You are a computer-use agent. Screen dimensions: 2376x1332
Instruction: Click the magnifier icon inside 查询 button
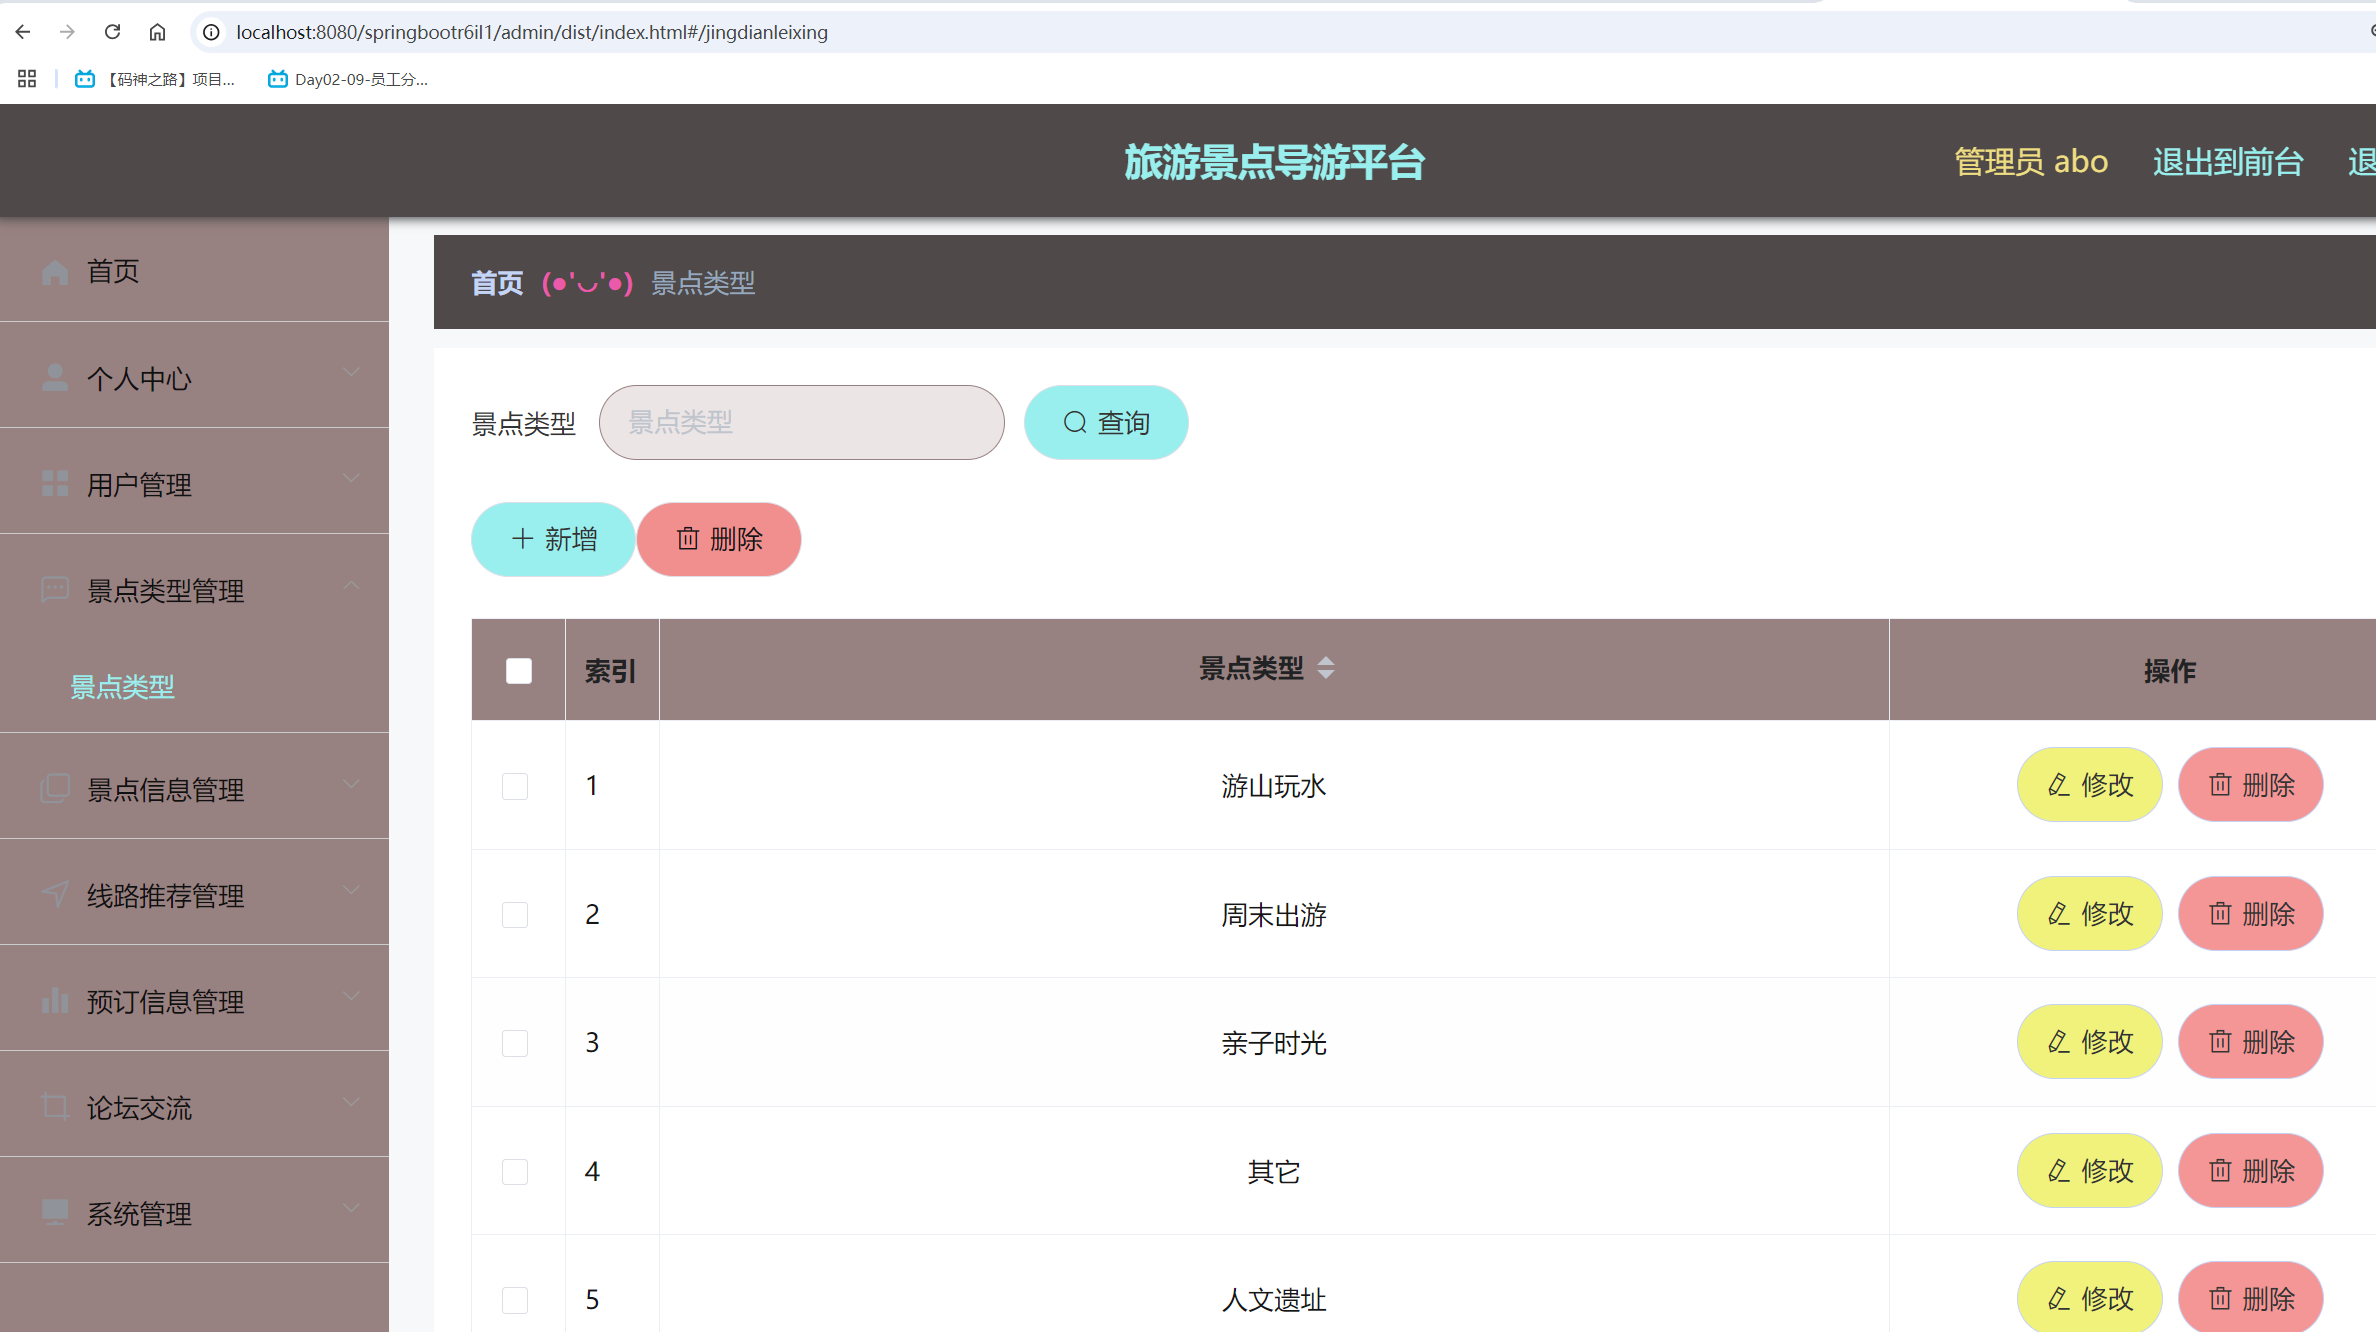coord(1074,422)
